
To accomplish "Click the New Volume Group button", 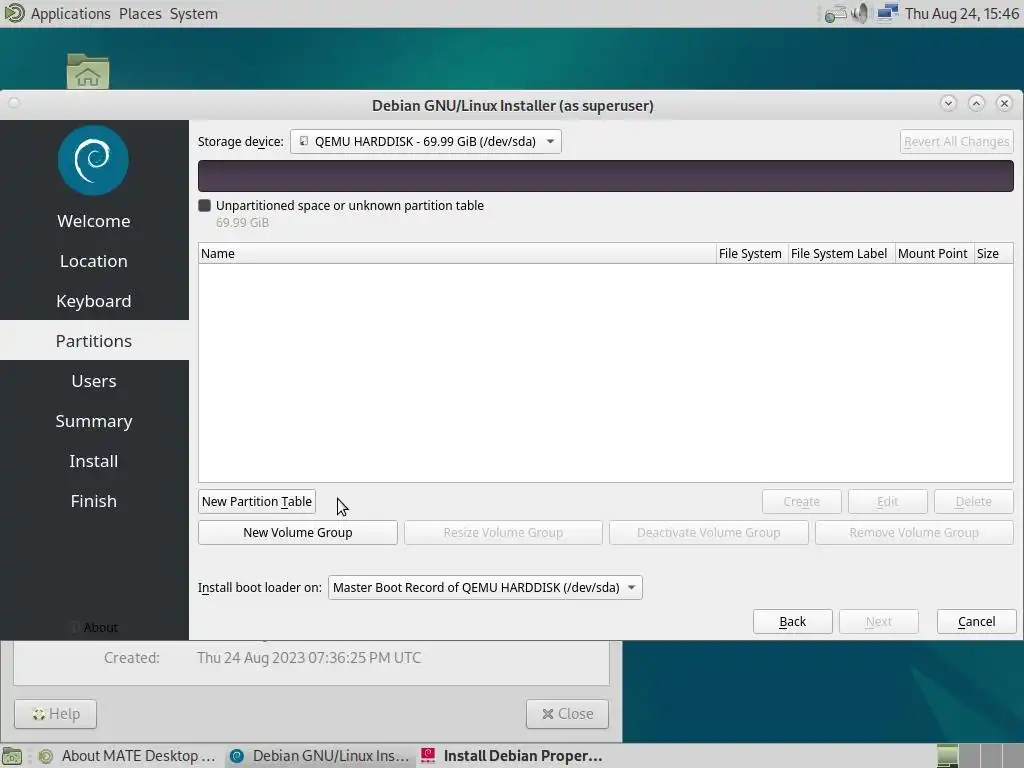I will pos(298,532).
